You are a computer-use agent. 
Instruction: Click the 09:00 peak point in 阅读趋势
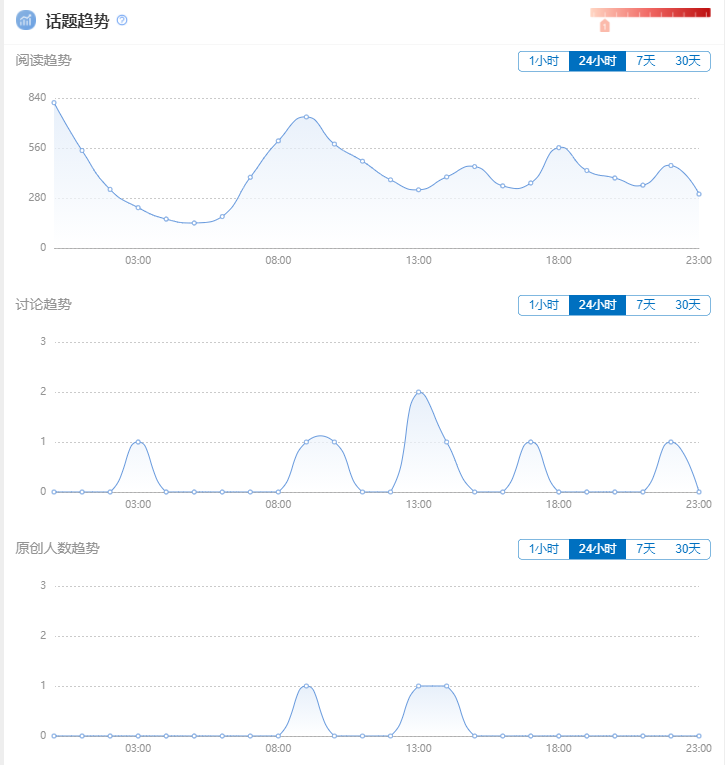coord(306,117)
